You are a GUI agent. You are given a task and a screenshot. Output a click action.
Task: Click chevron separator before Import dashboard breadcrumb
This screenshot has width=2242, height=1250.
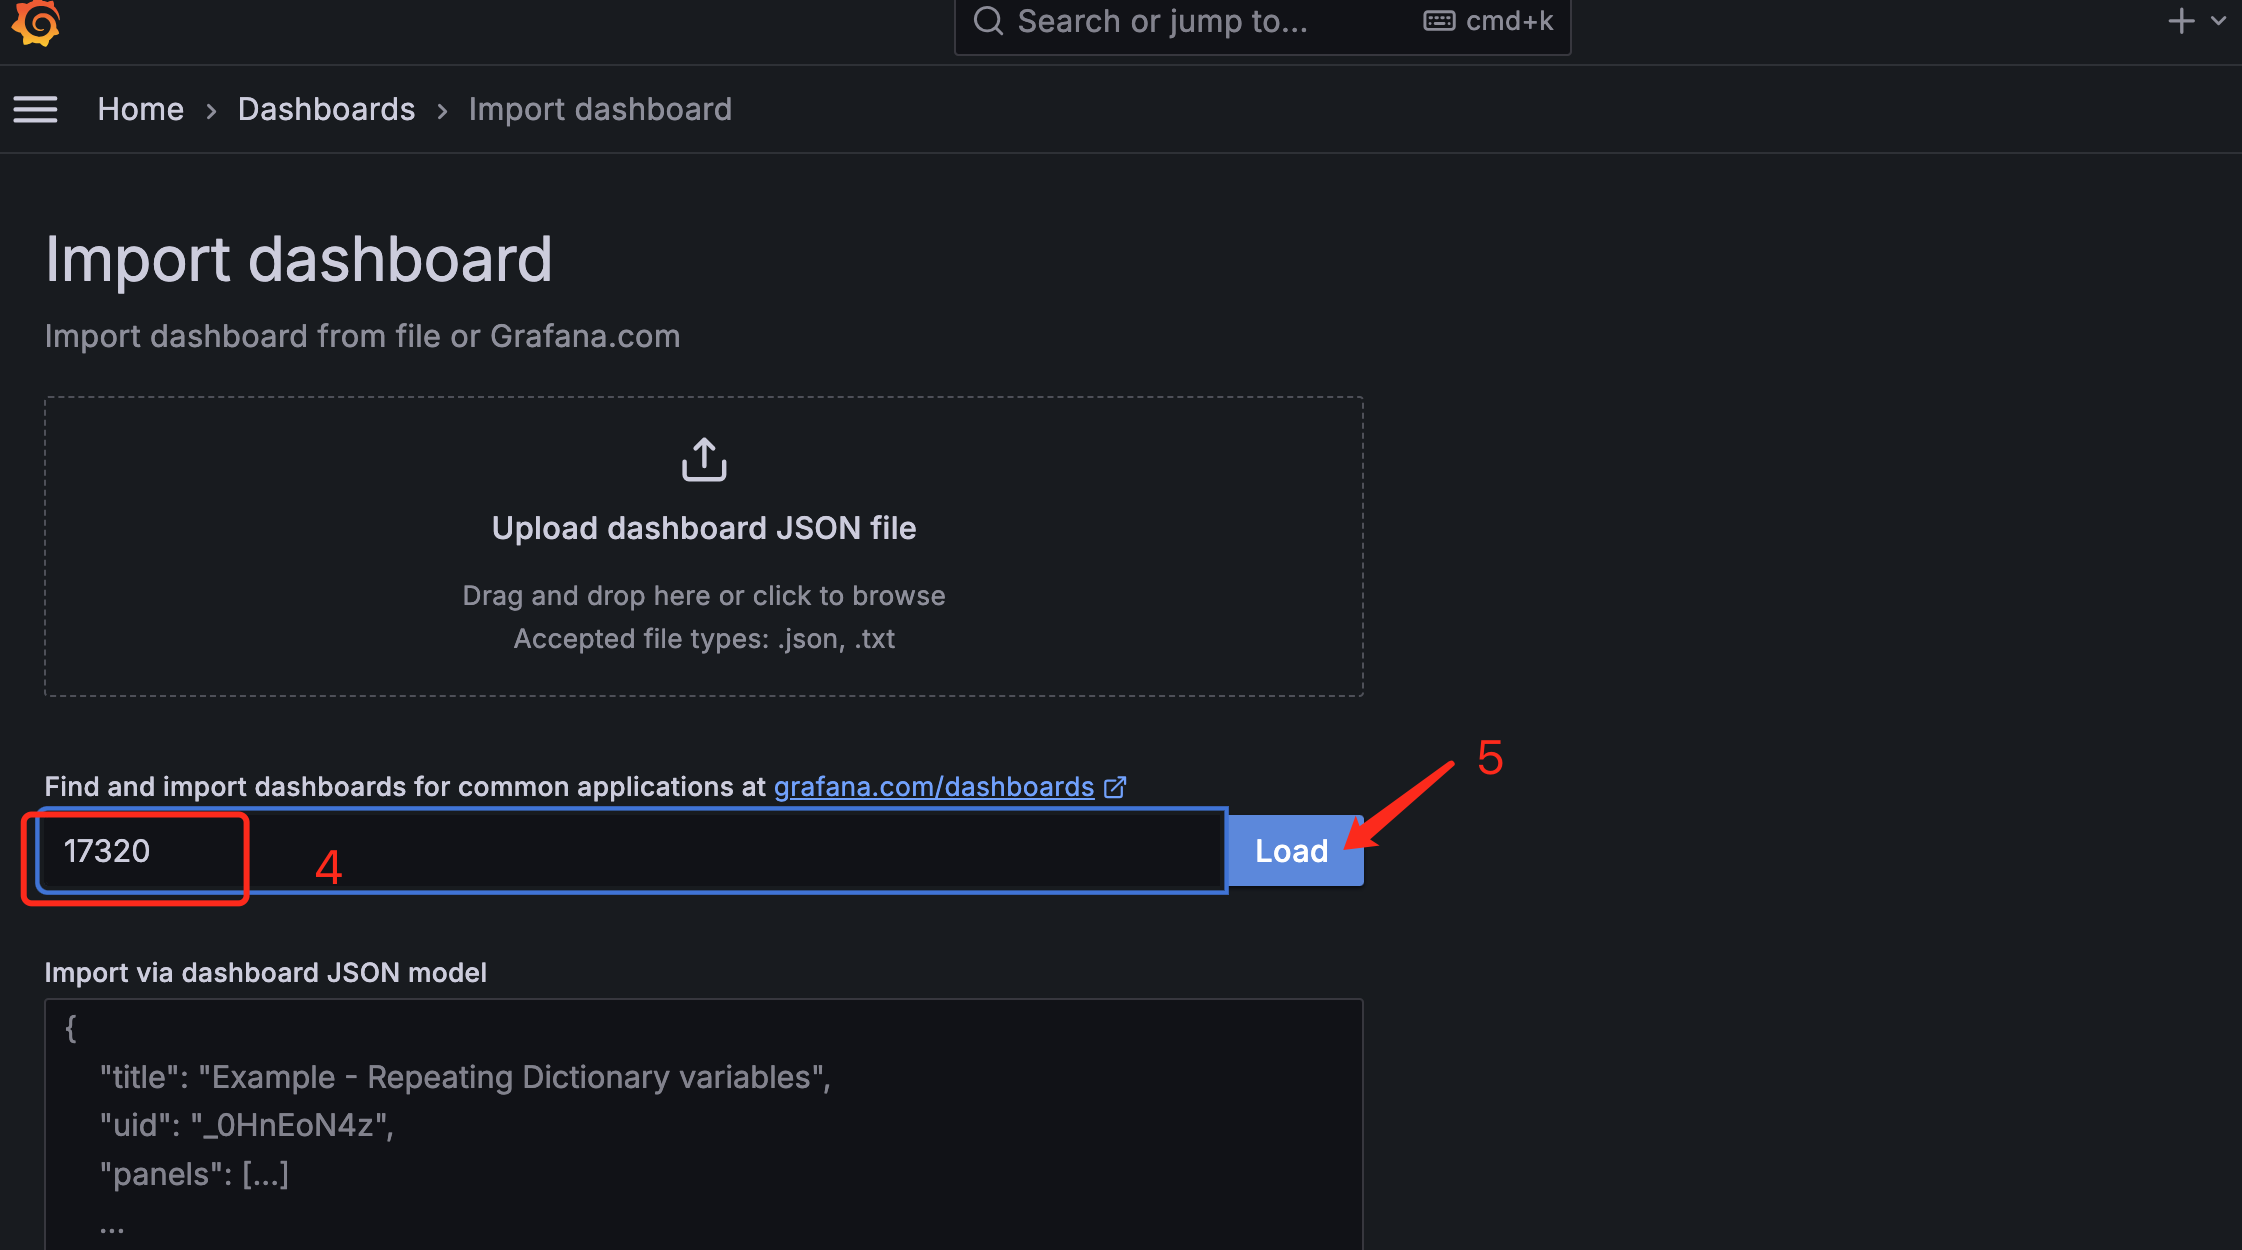tap(442, 110)
